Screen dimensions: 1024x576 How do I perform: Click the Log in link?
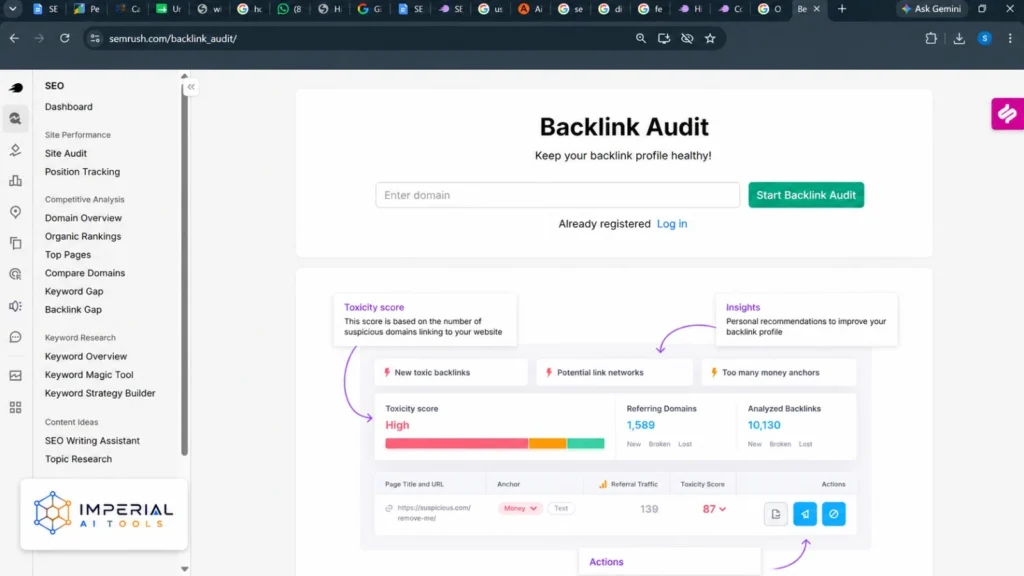point(672,224)
